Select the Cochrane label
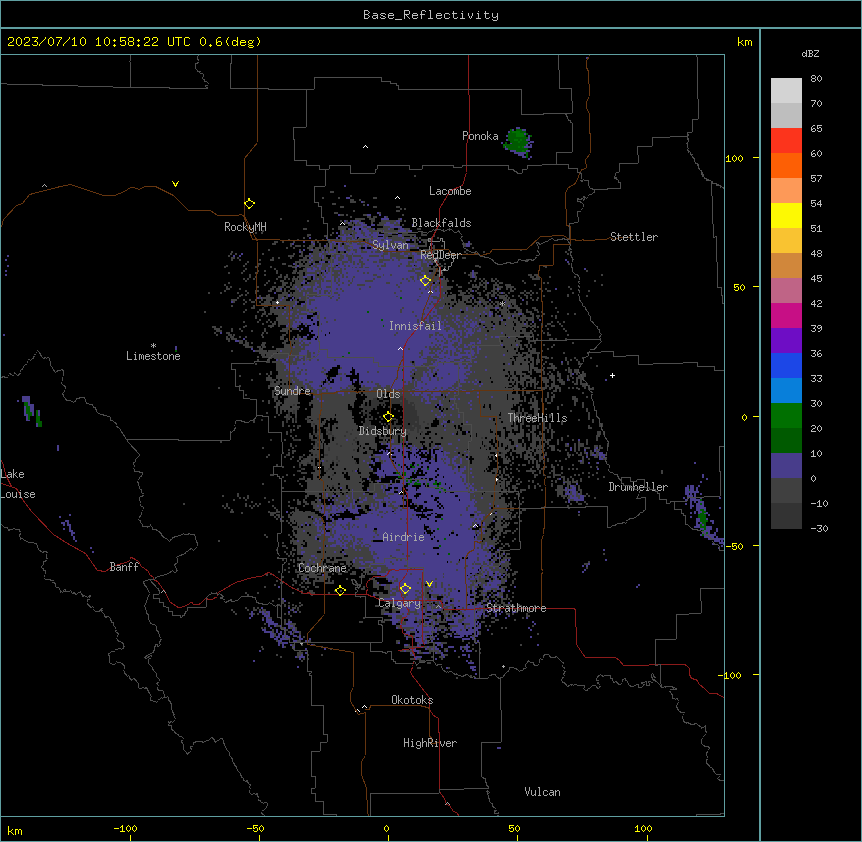 click(322, 568)
